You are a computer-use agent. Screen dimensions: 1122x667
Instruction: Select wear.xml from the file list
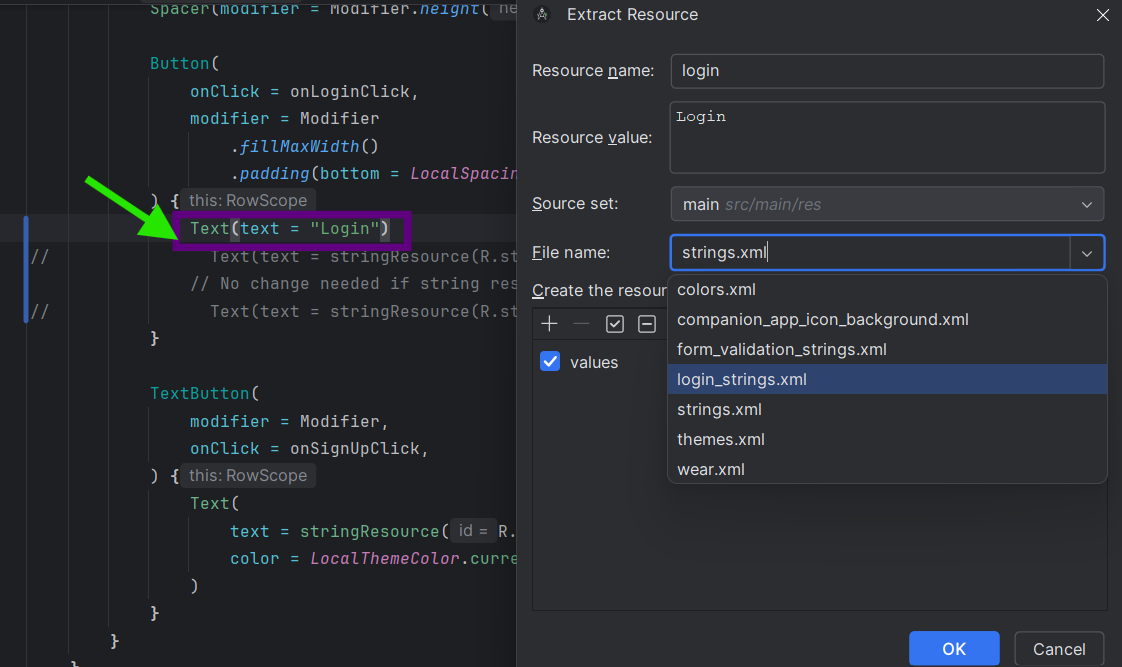click(x=887, y=469)
